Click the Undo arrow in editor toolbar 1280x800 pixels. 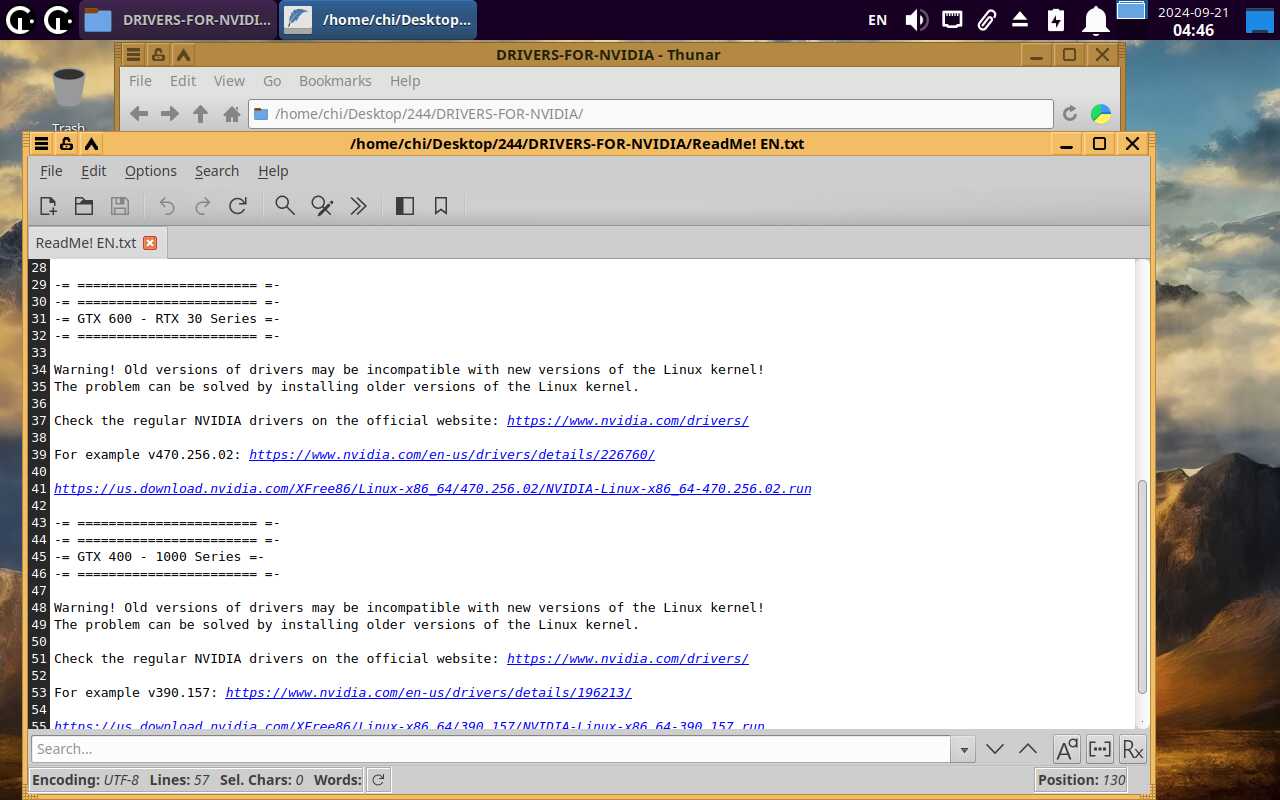167,206
